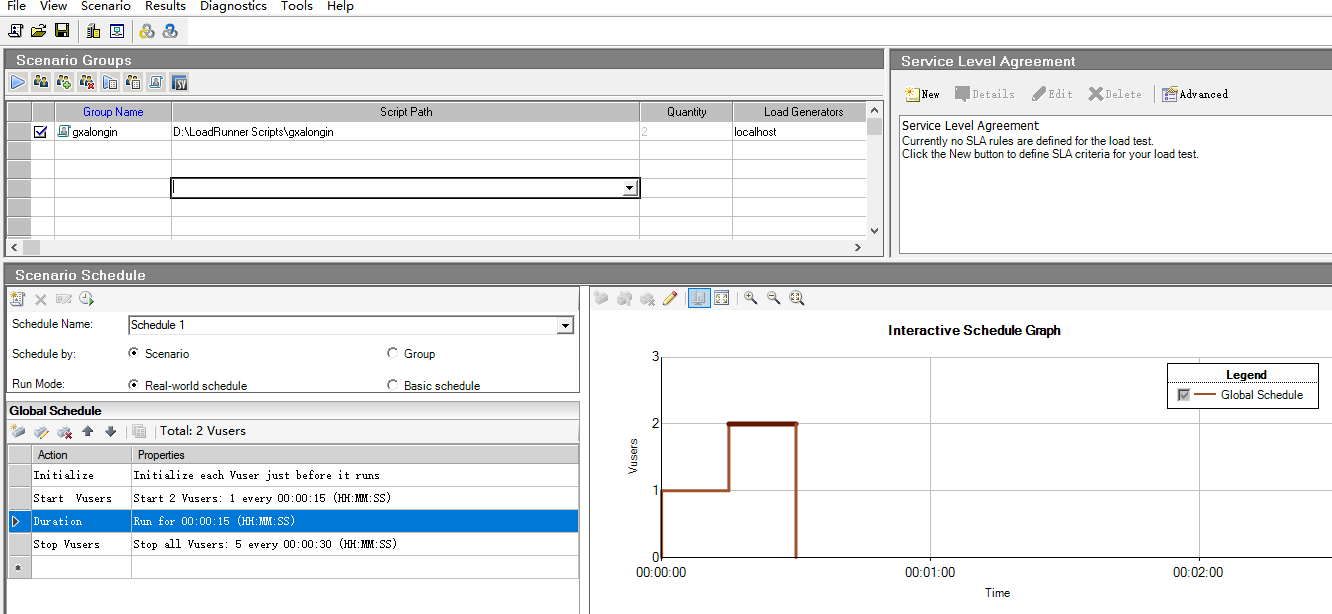This screenshot has height=614, width=1332.
Task: Click Advanced in Service Level Agreement
Action: tap(1194, 94)
